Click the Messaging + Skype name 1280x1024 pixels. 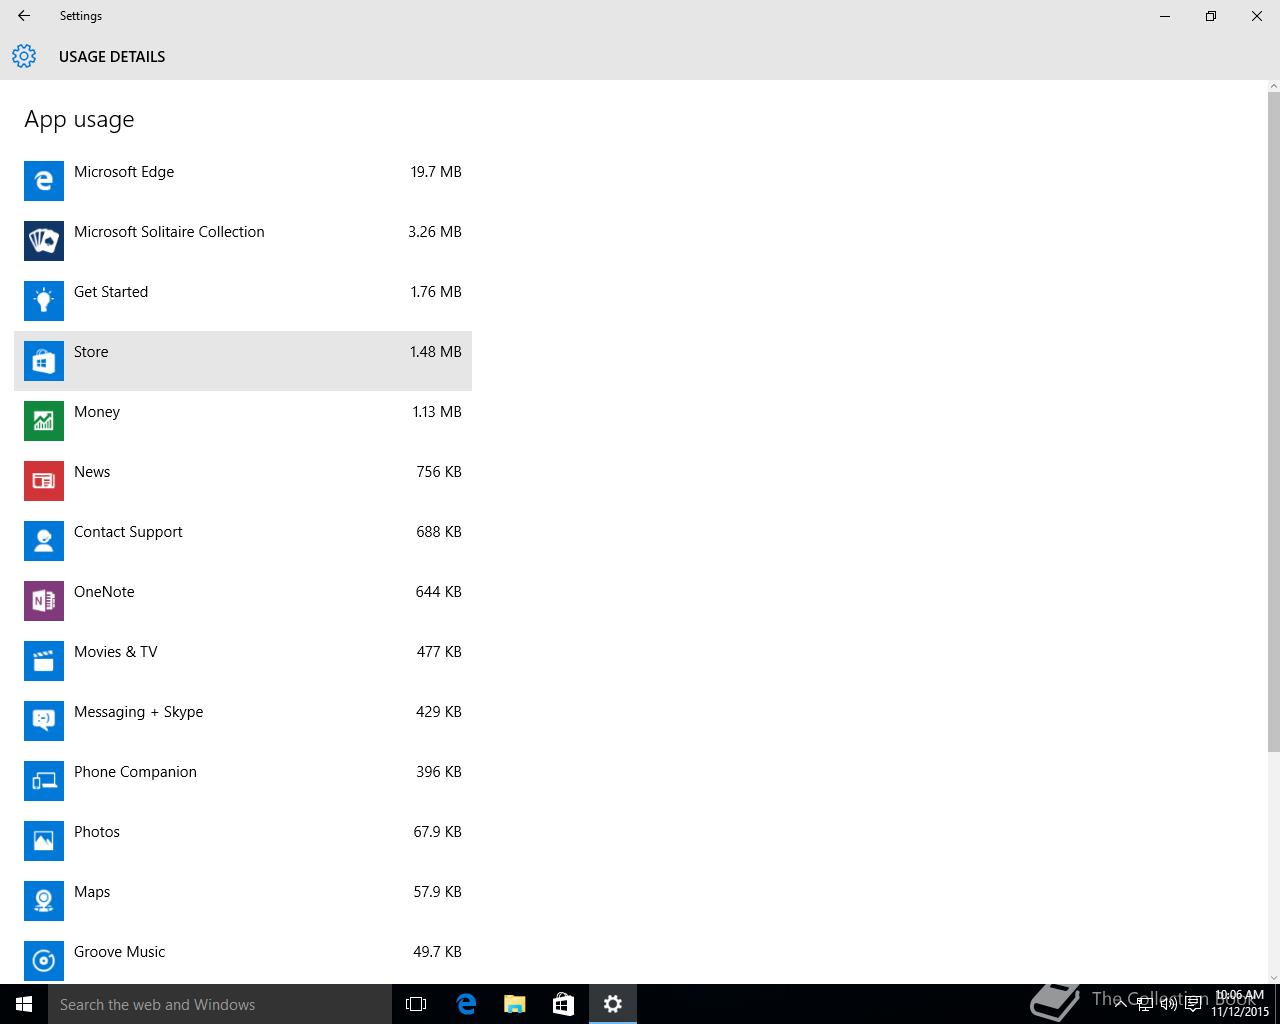tap(139, 712)
